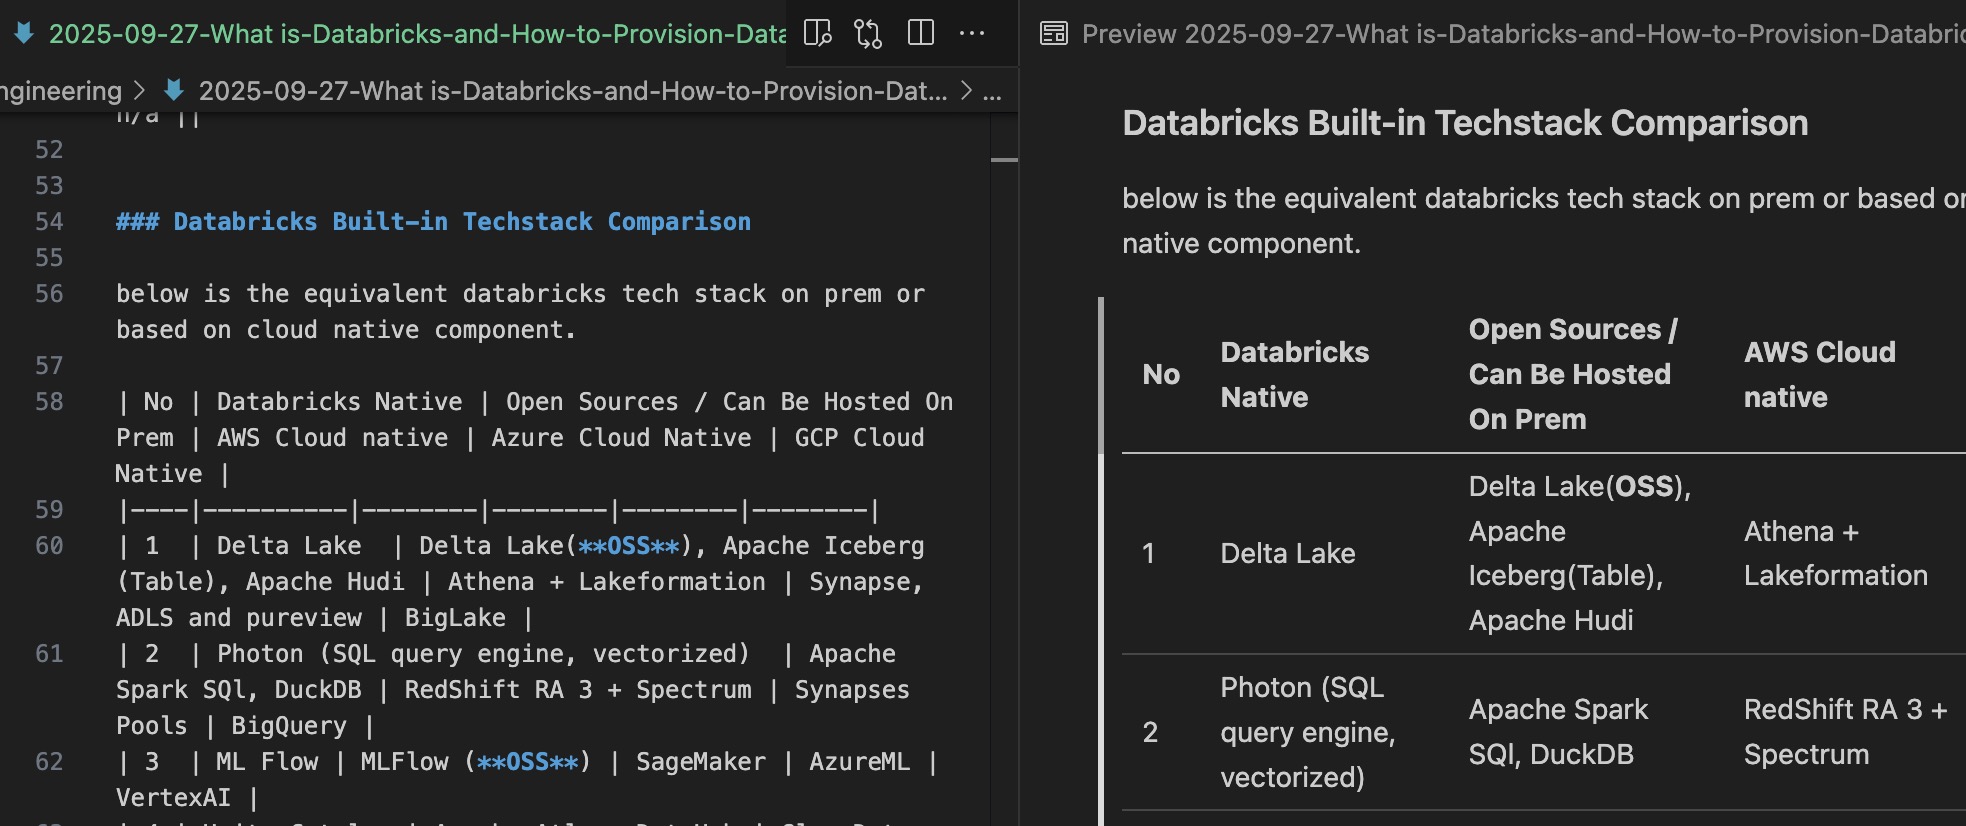Click the markdown file icon in editor tab
1966x826 pixels.
point(24,34)
